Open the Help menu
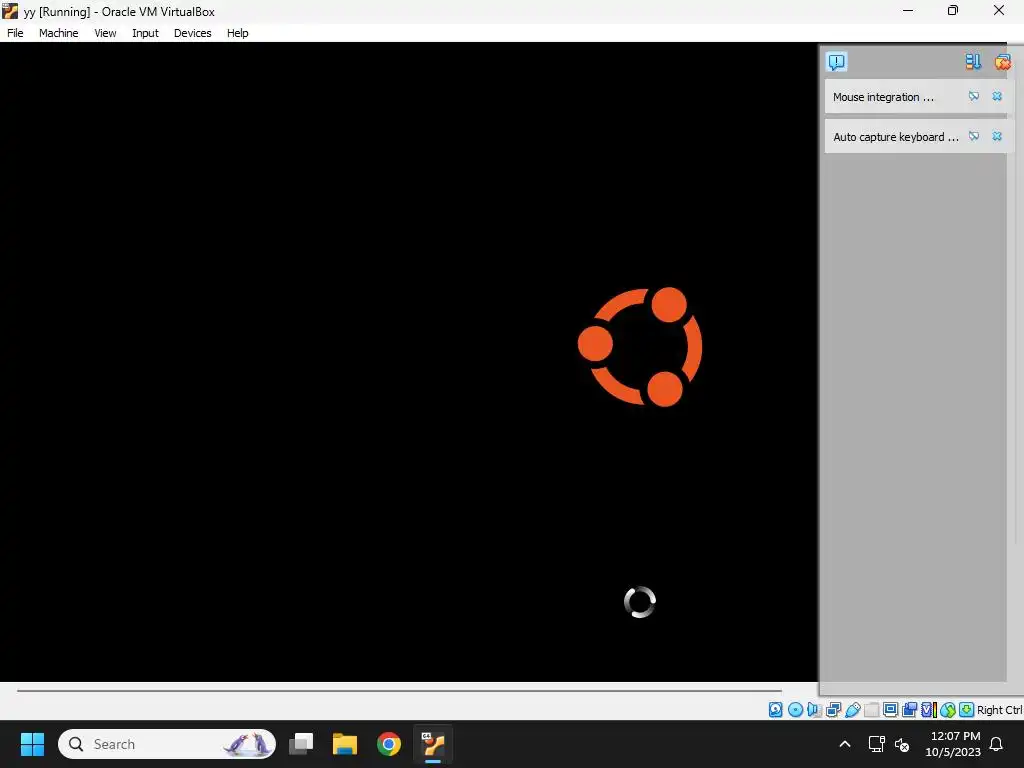This screenshot has height=768, width=1024. pyautogui.click(x=238, y=33)
